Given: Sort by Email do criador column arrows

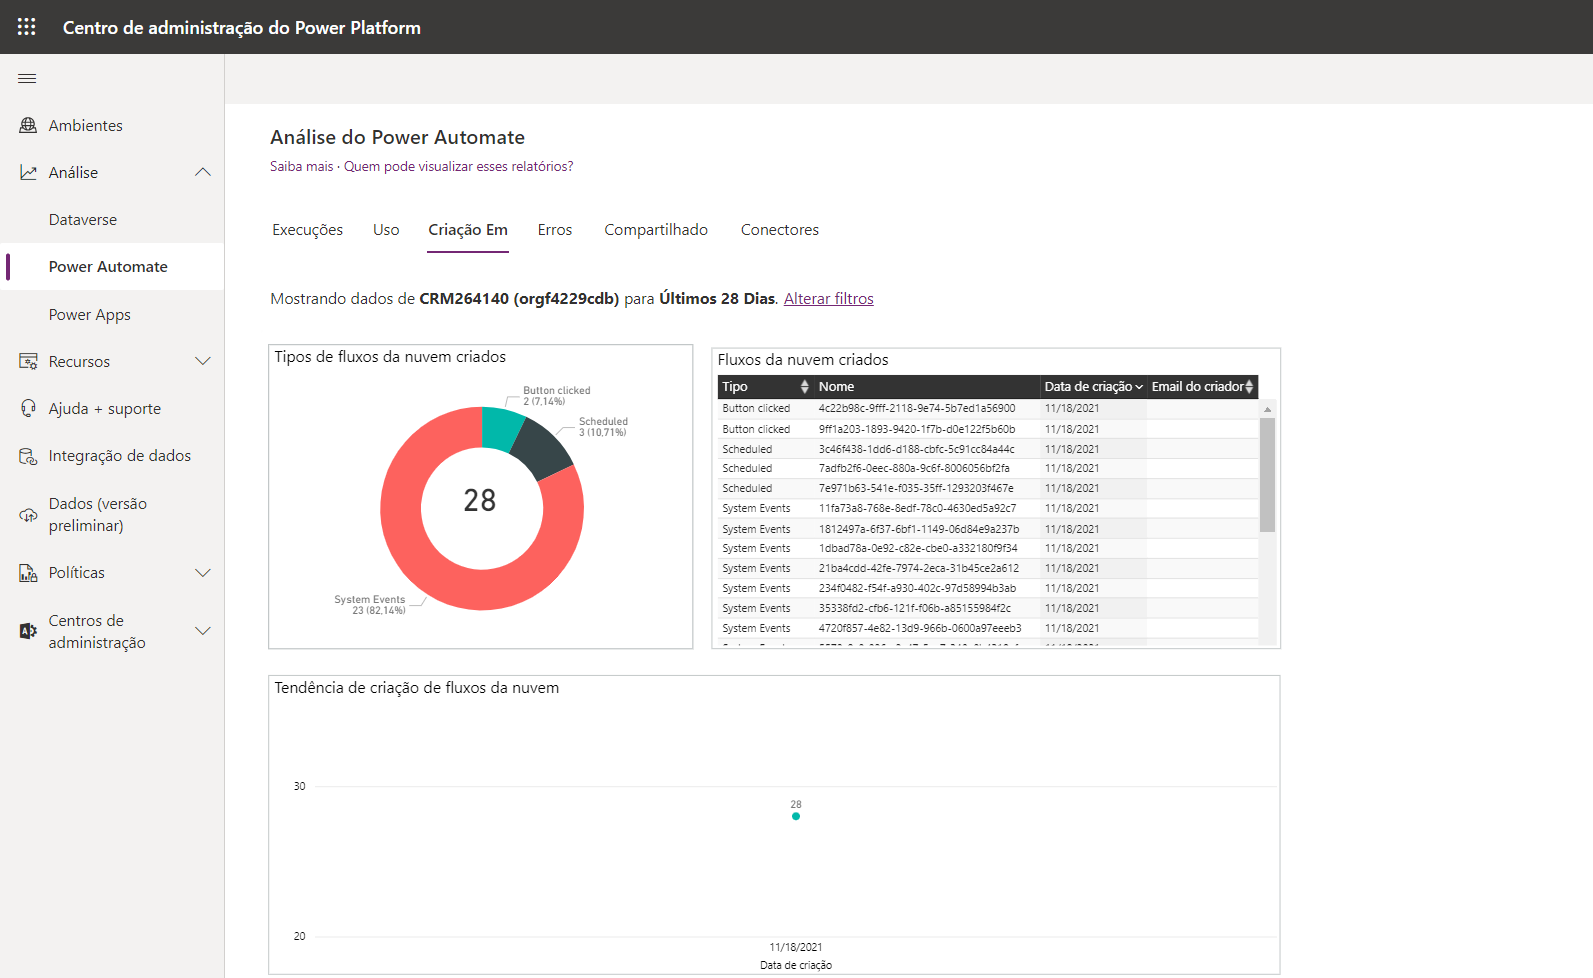Looking at the screenshot, I should point(1249,387).
